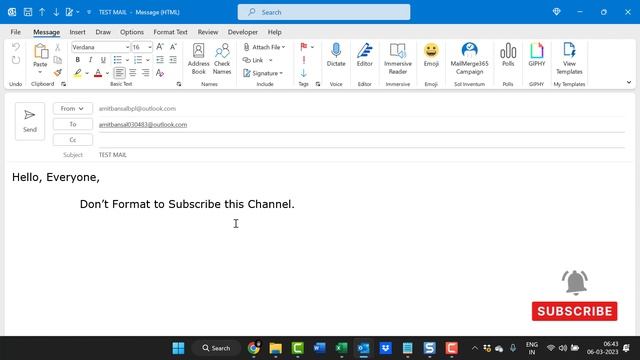Switch to the Draw tab
This screenshot has width=640, height=360.
[x=103, y=32]
